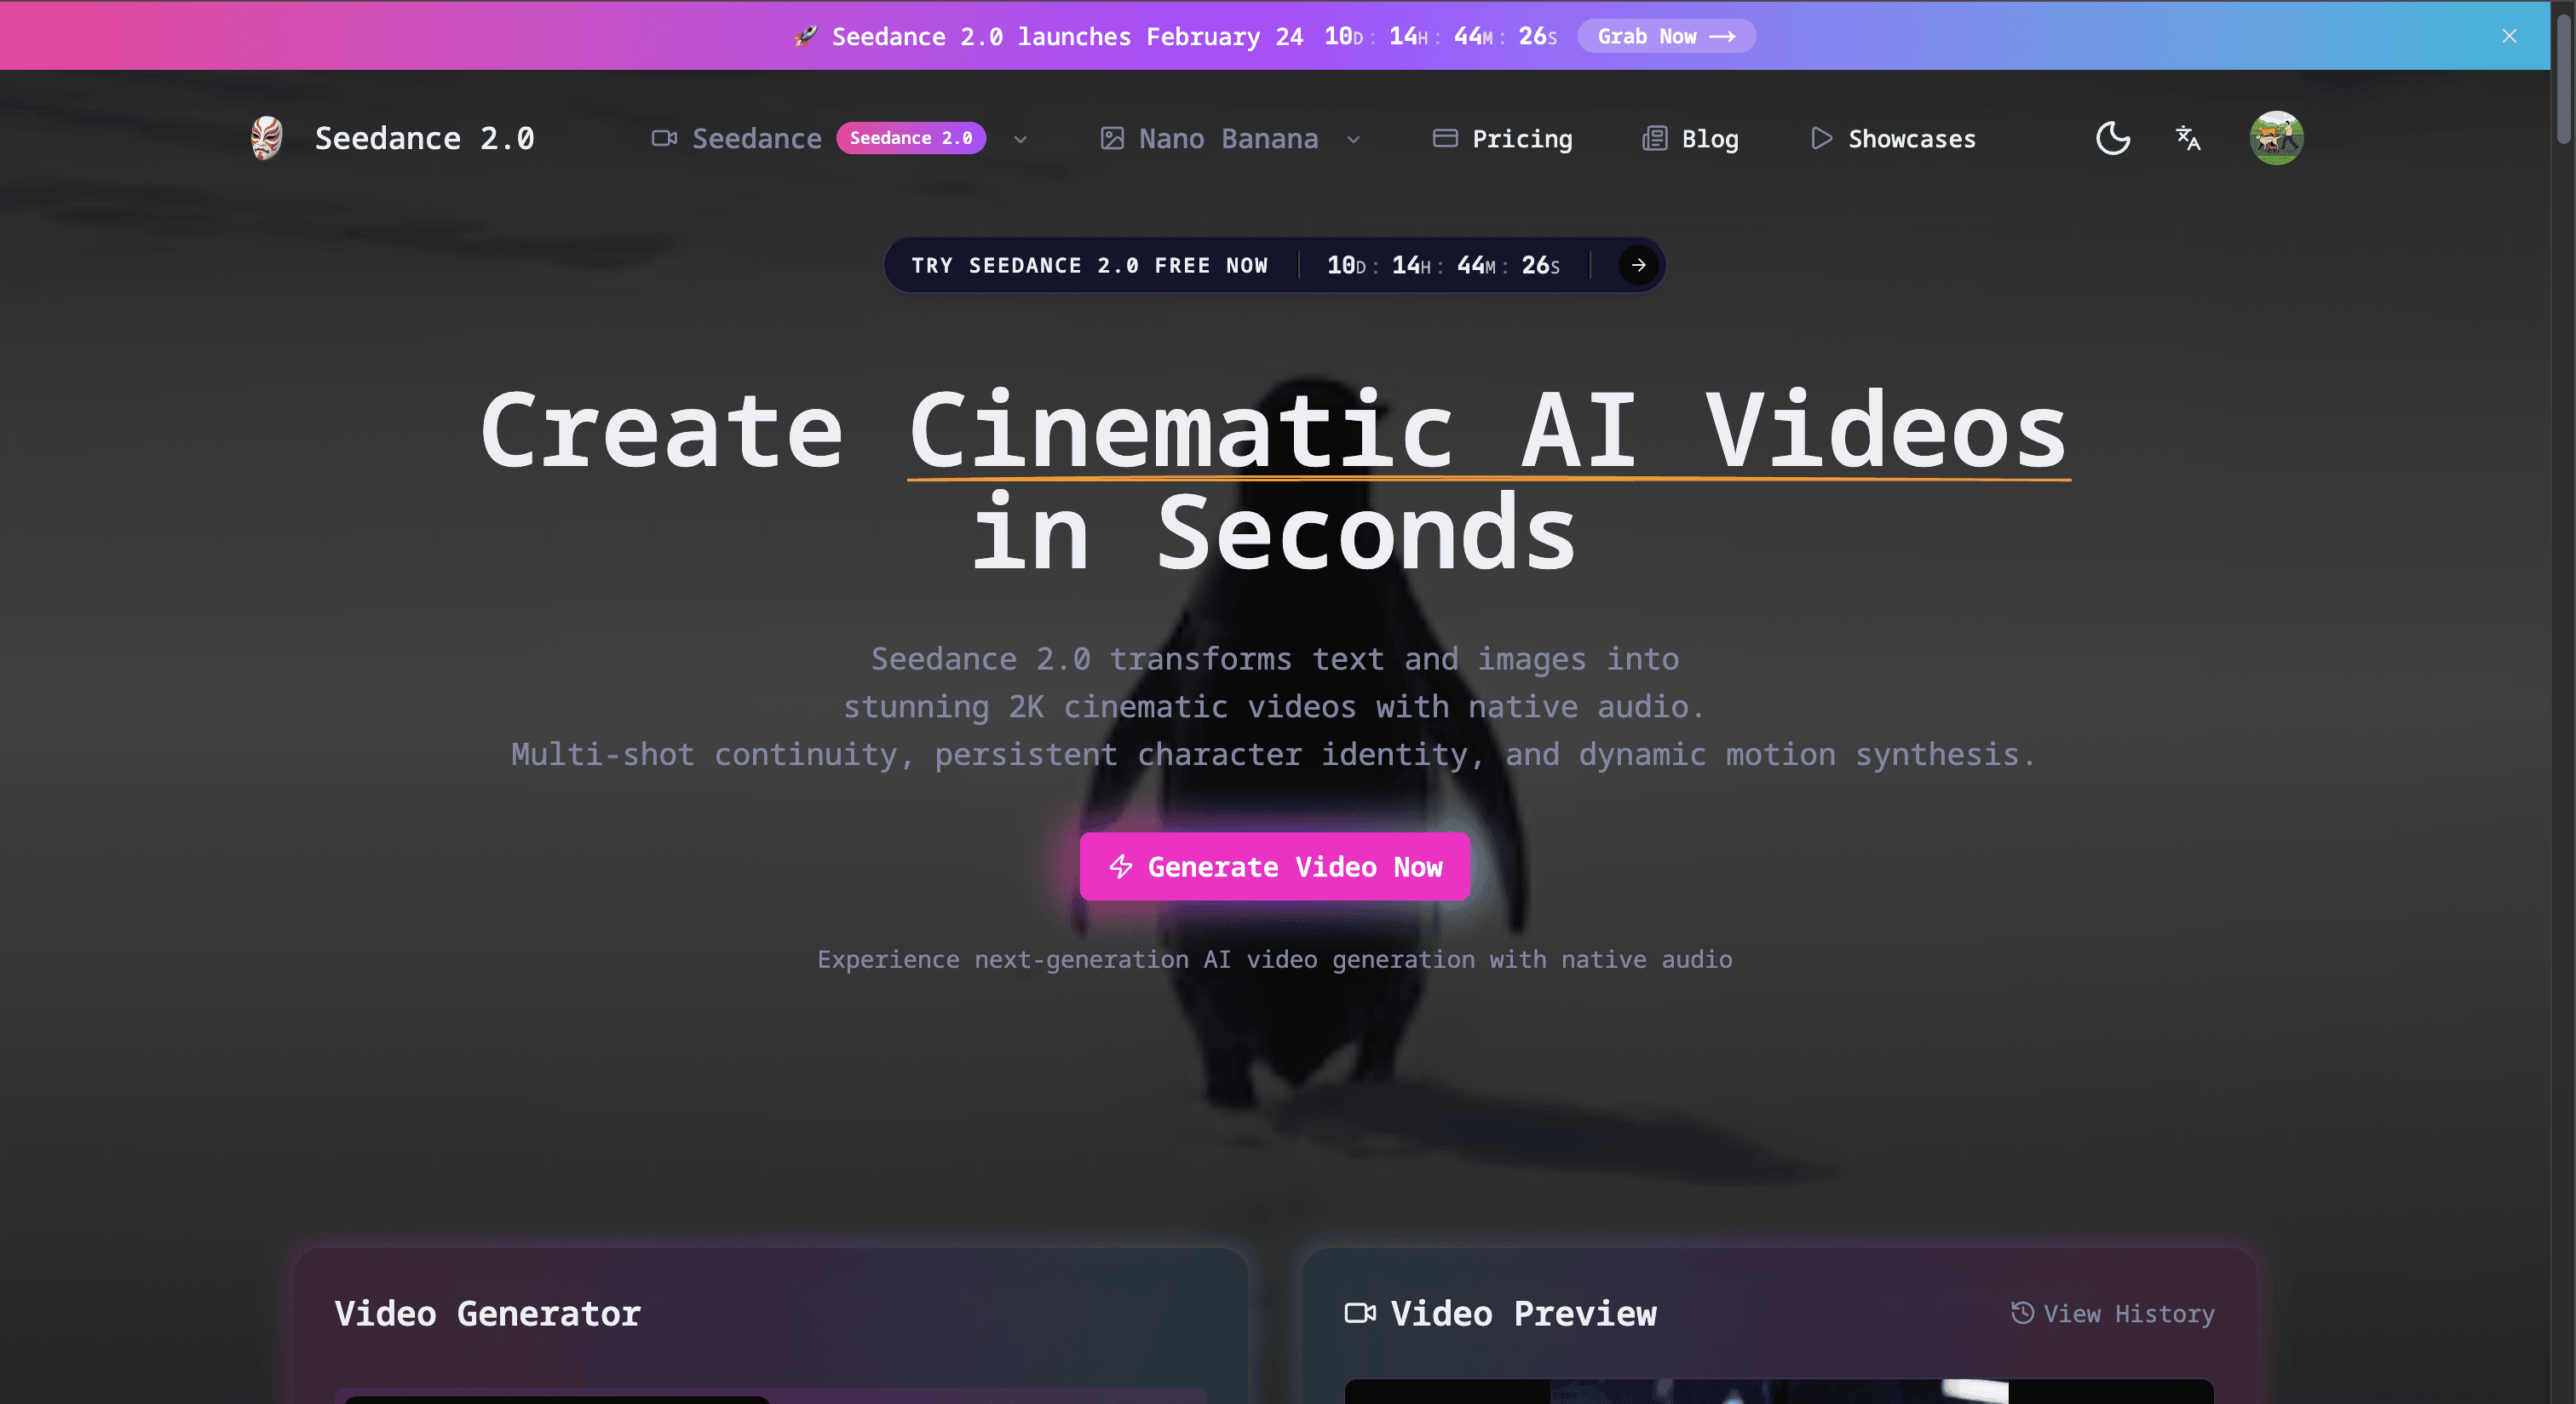Toggle dark mode with the moon icon
This screenshot has width=2576, height=1404.
2112,137
